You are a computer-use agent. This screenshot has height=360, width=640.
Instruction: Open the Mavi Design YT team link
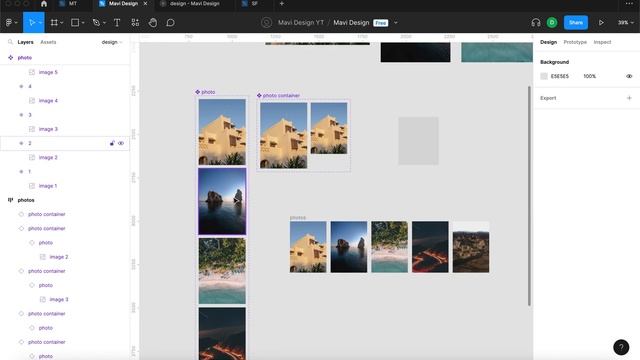[x=301, y=23]
